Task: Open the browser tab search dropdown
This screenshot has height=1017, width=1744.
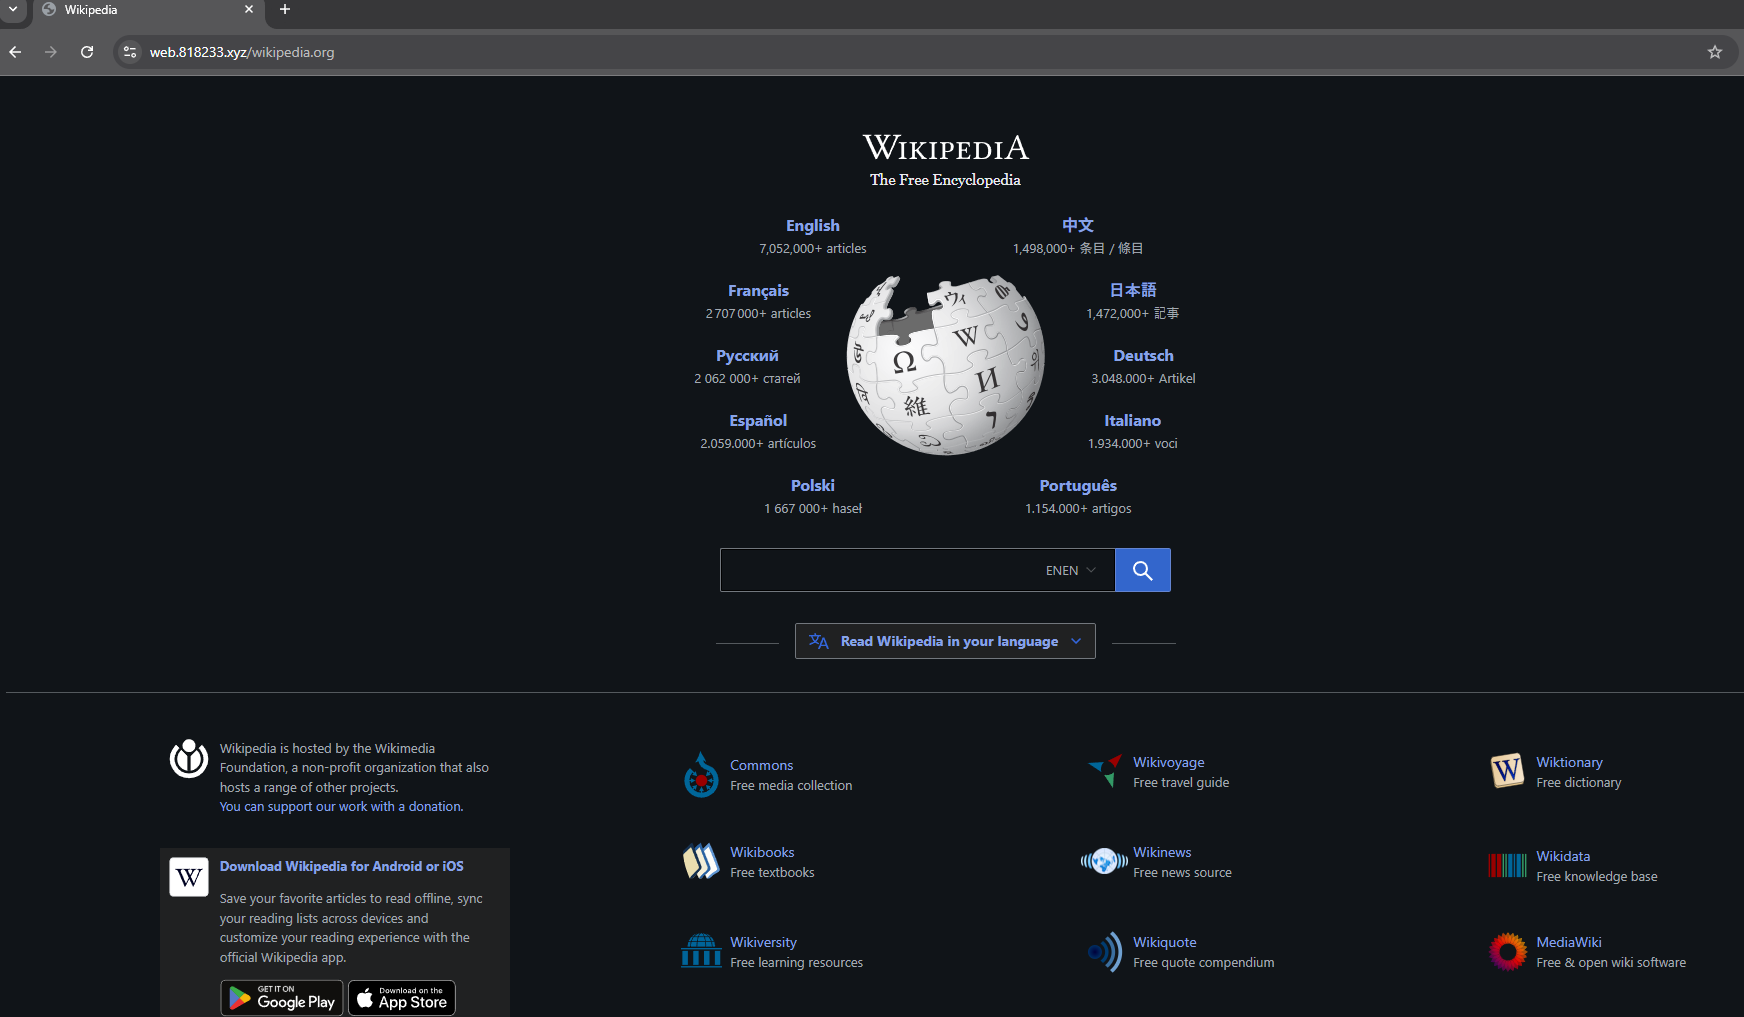Action: (13, 10)
